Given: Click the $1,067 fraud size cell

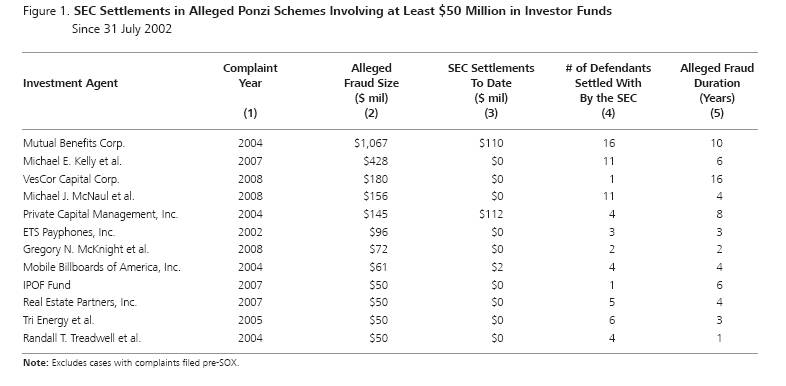Looking at the screenshot, I should click(x=370, y=143).
